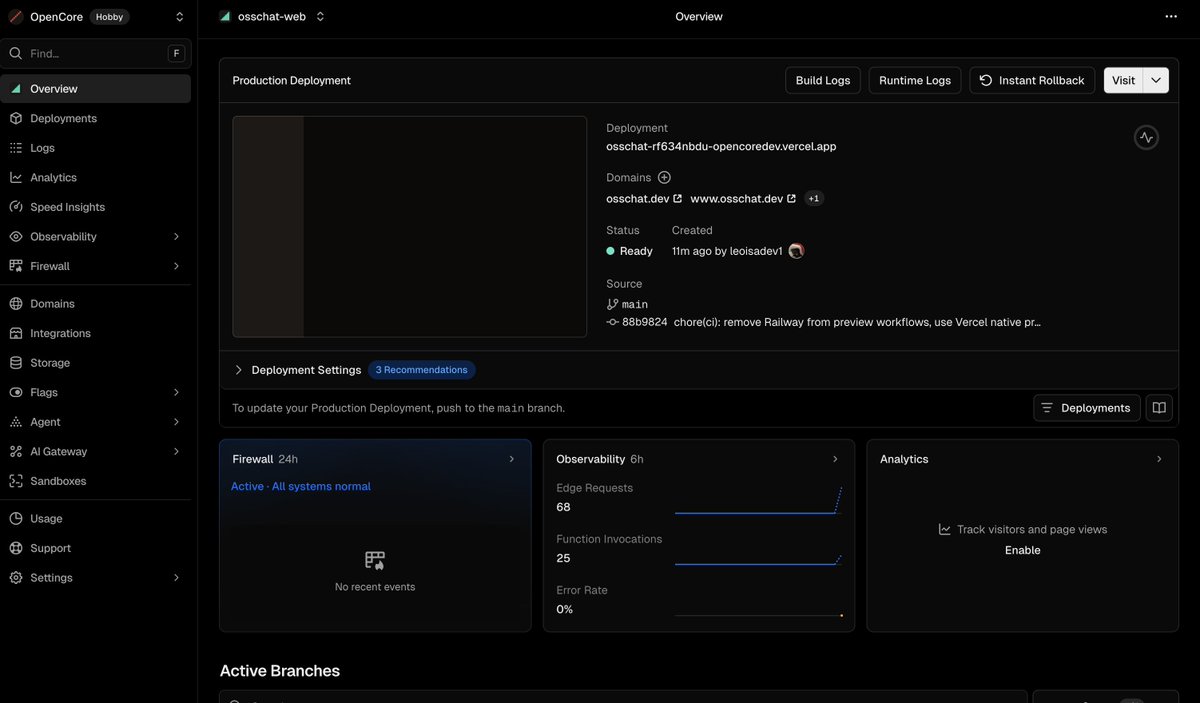Click the leoisadev1 avatar image
The width and height of the screenshot is (1200, 703).
[796, 251]
